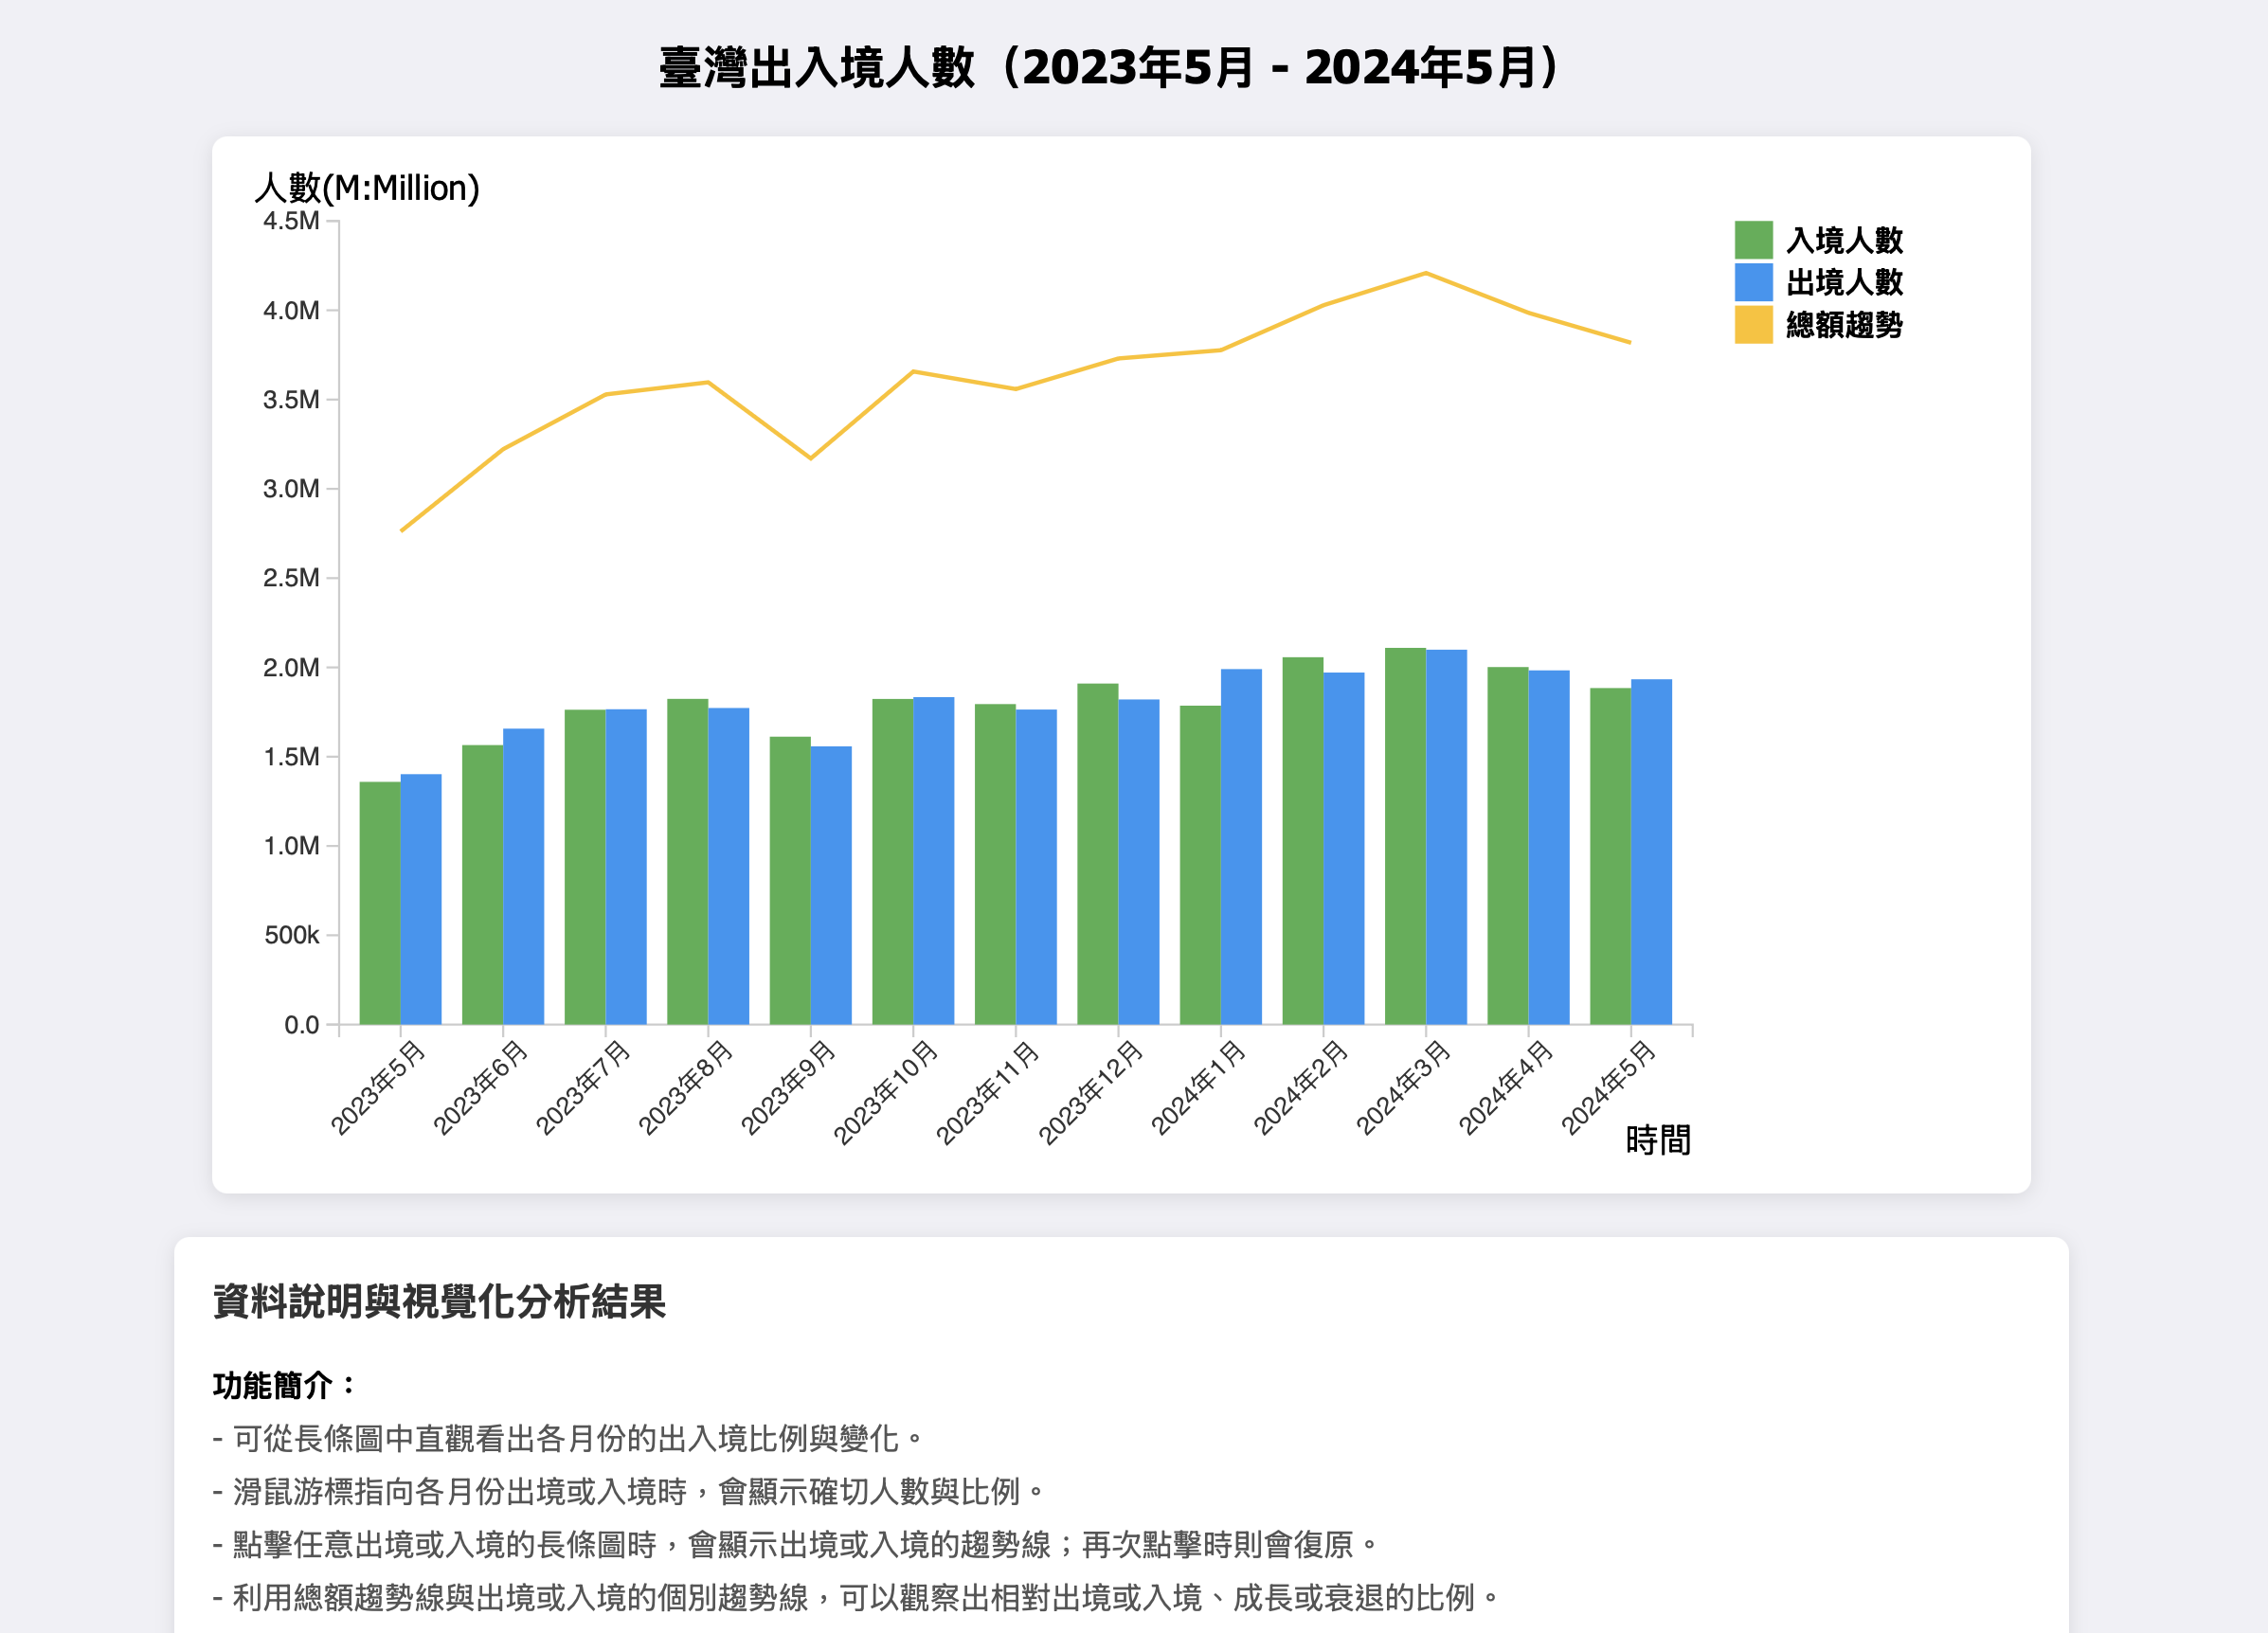Click the green 入境人數 legend swatch
2268x1633 pixels.
pyautogui.click(x=1753, y=240)
